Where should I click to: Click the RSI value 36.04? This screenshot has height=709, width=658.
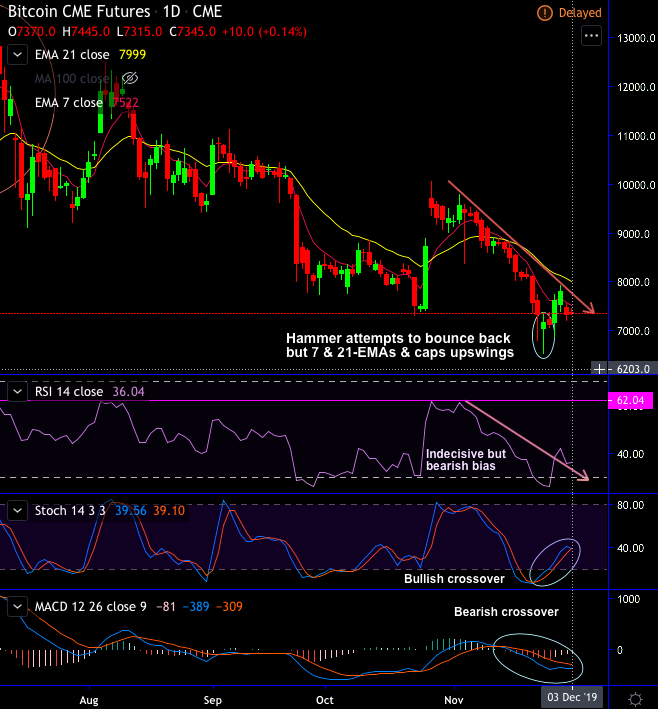pyautogui.click(x=128, y=392)
